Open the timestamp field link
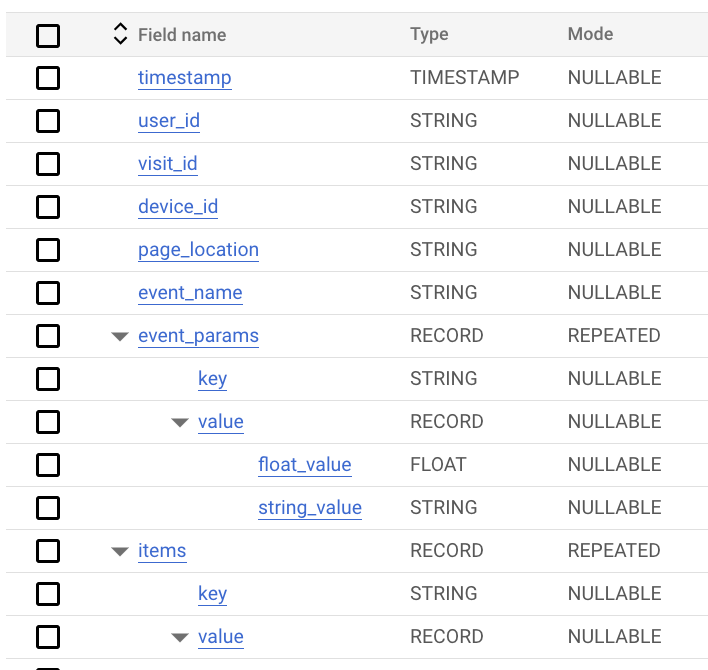Image resolution: width=708 pixels, height=670 pixels. pyautogui.click(x=185, y=78)
